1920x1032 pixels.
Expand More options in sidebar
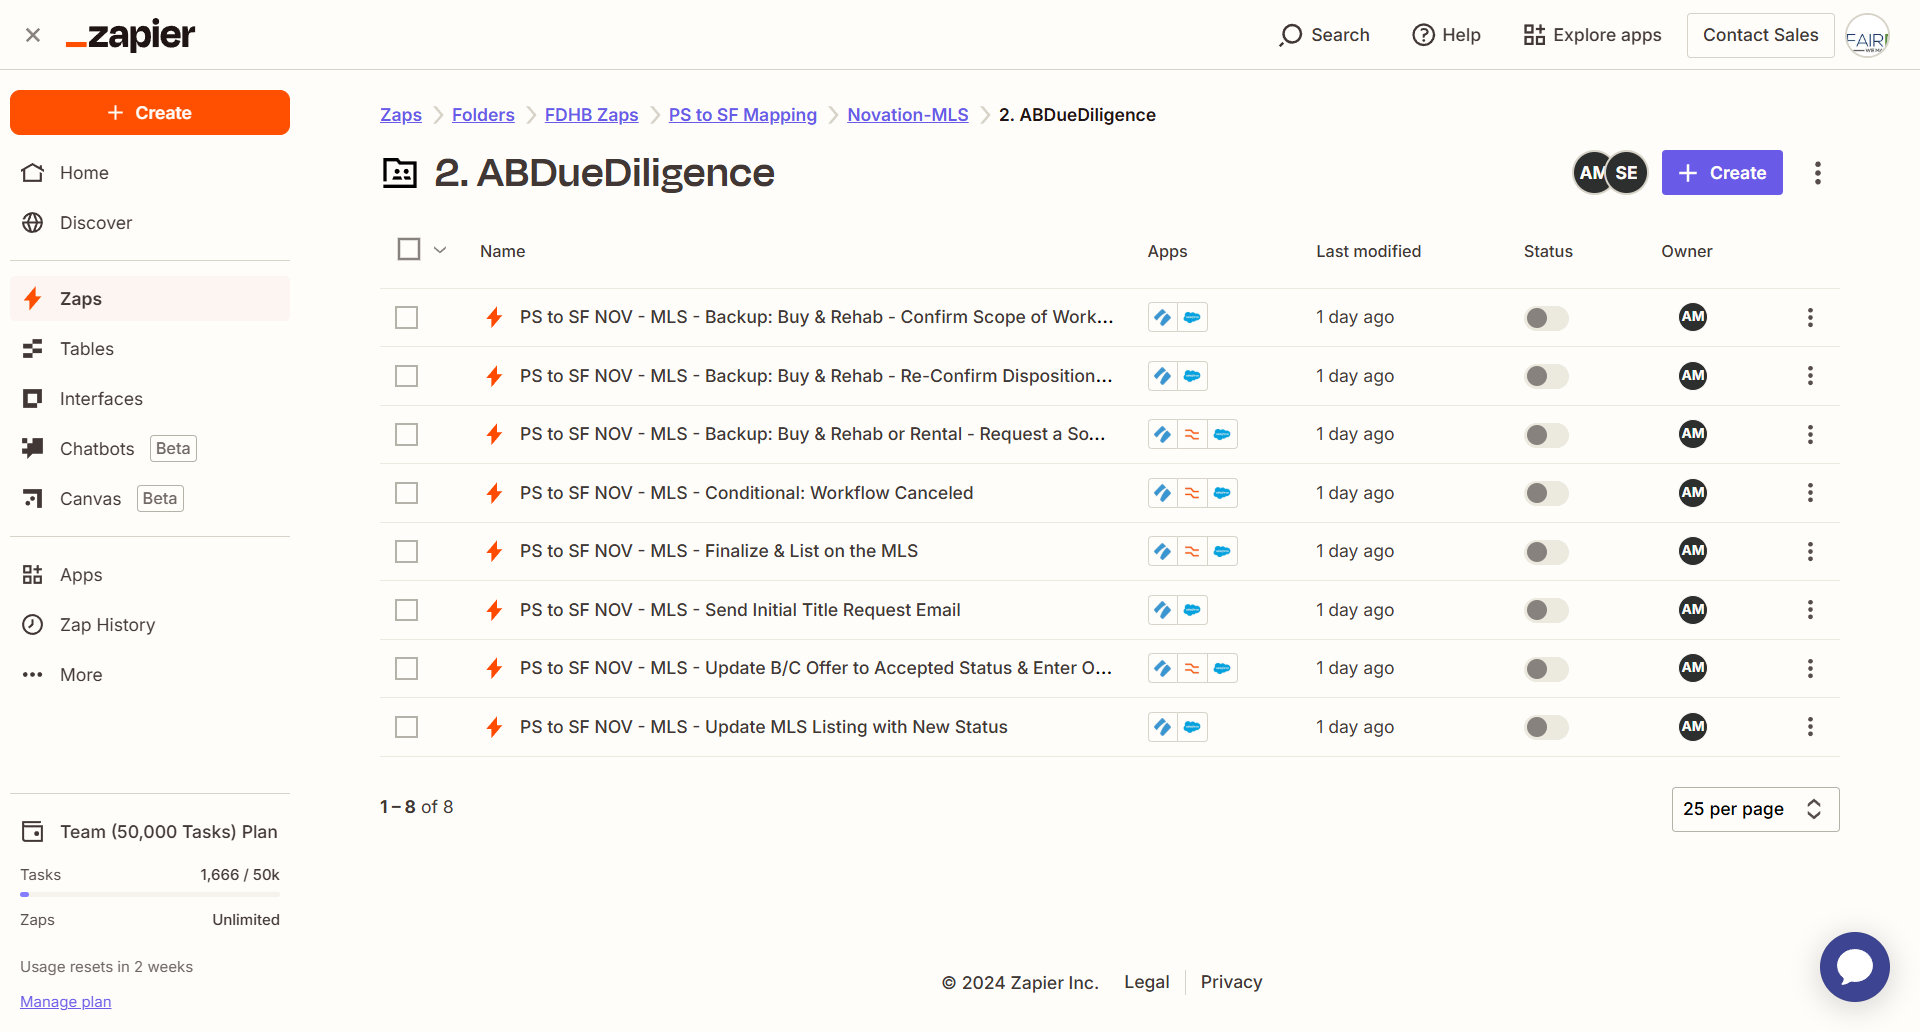click(150, 675)
